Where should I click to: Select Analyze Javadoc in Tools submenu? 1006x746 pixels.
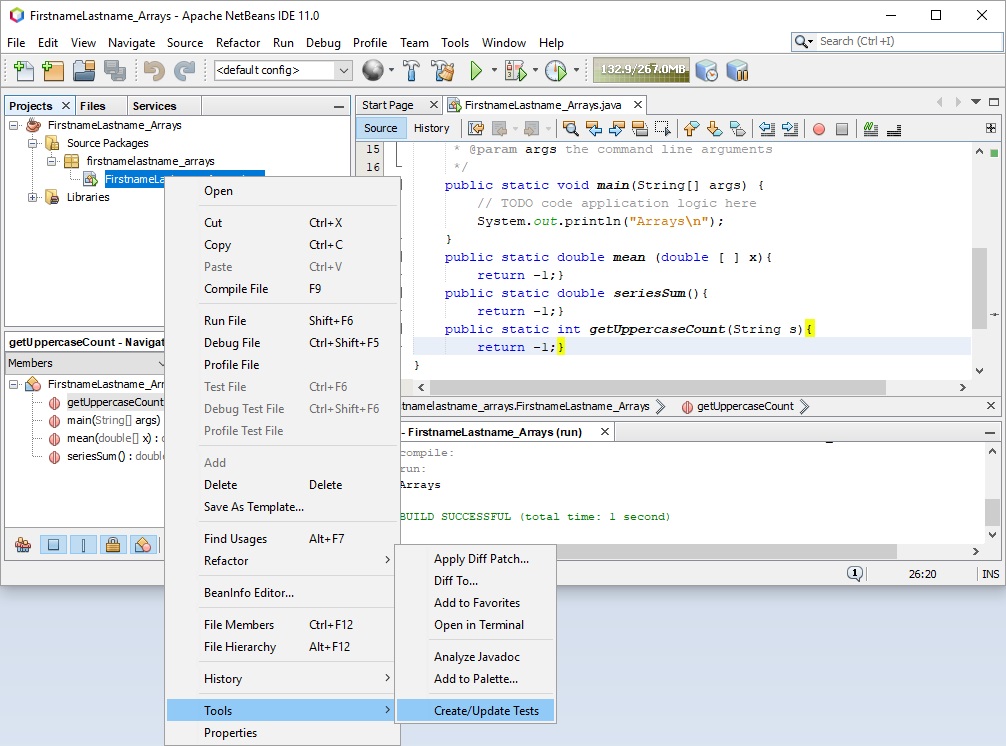[x=476, y=657]
